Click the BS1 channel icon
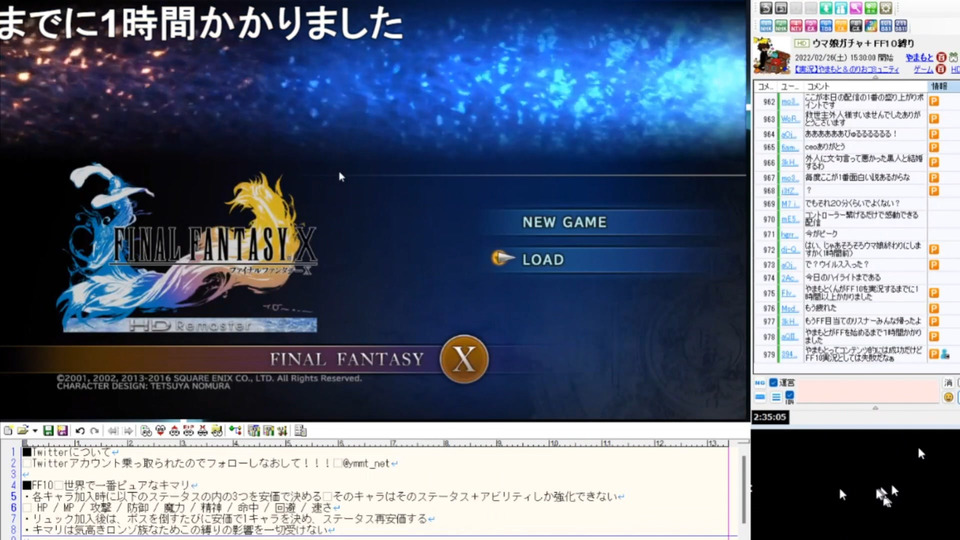Screen dimensions: 960x540 [x=885, y=26]
